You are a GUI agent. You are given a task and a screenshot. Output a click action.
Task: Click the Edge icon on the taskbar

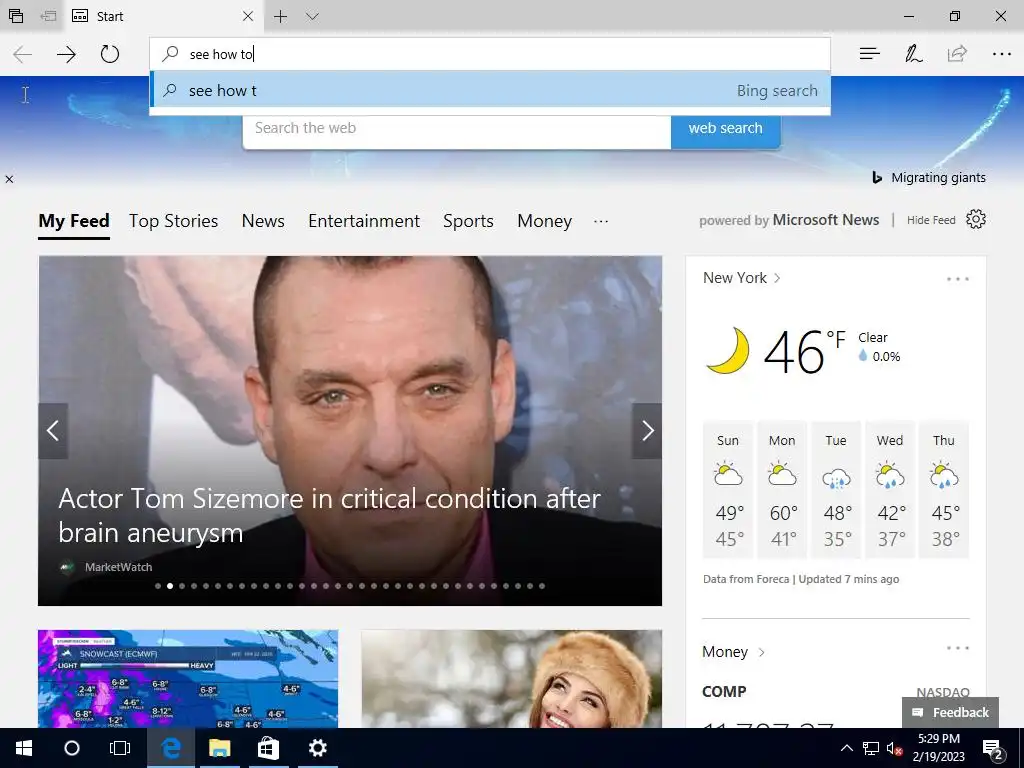click(x=170, y=748)
